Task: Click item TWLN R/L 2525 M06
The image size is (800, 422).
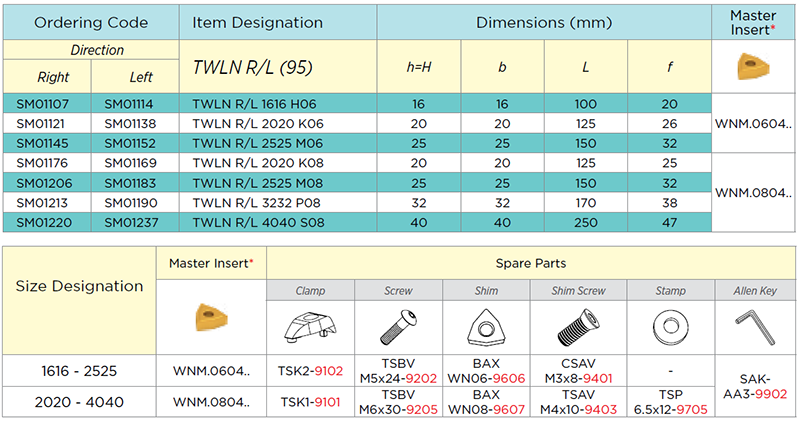Action: click(258, 143)
